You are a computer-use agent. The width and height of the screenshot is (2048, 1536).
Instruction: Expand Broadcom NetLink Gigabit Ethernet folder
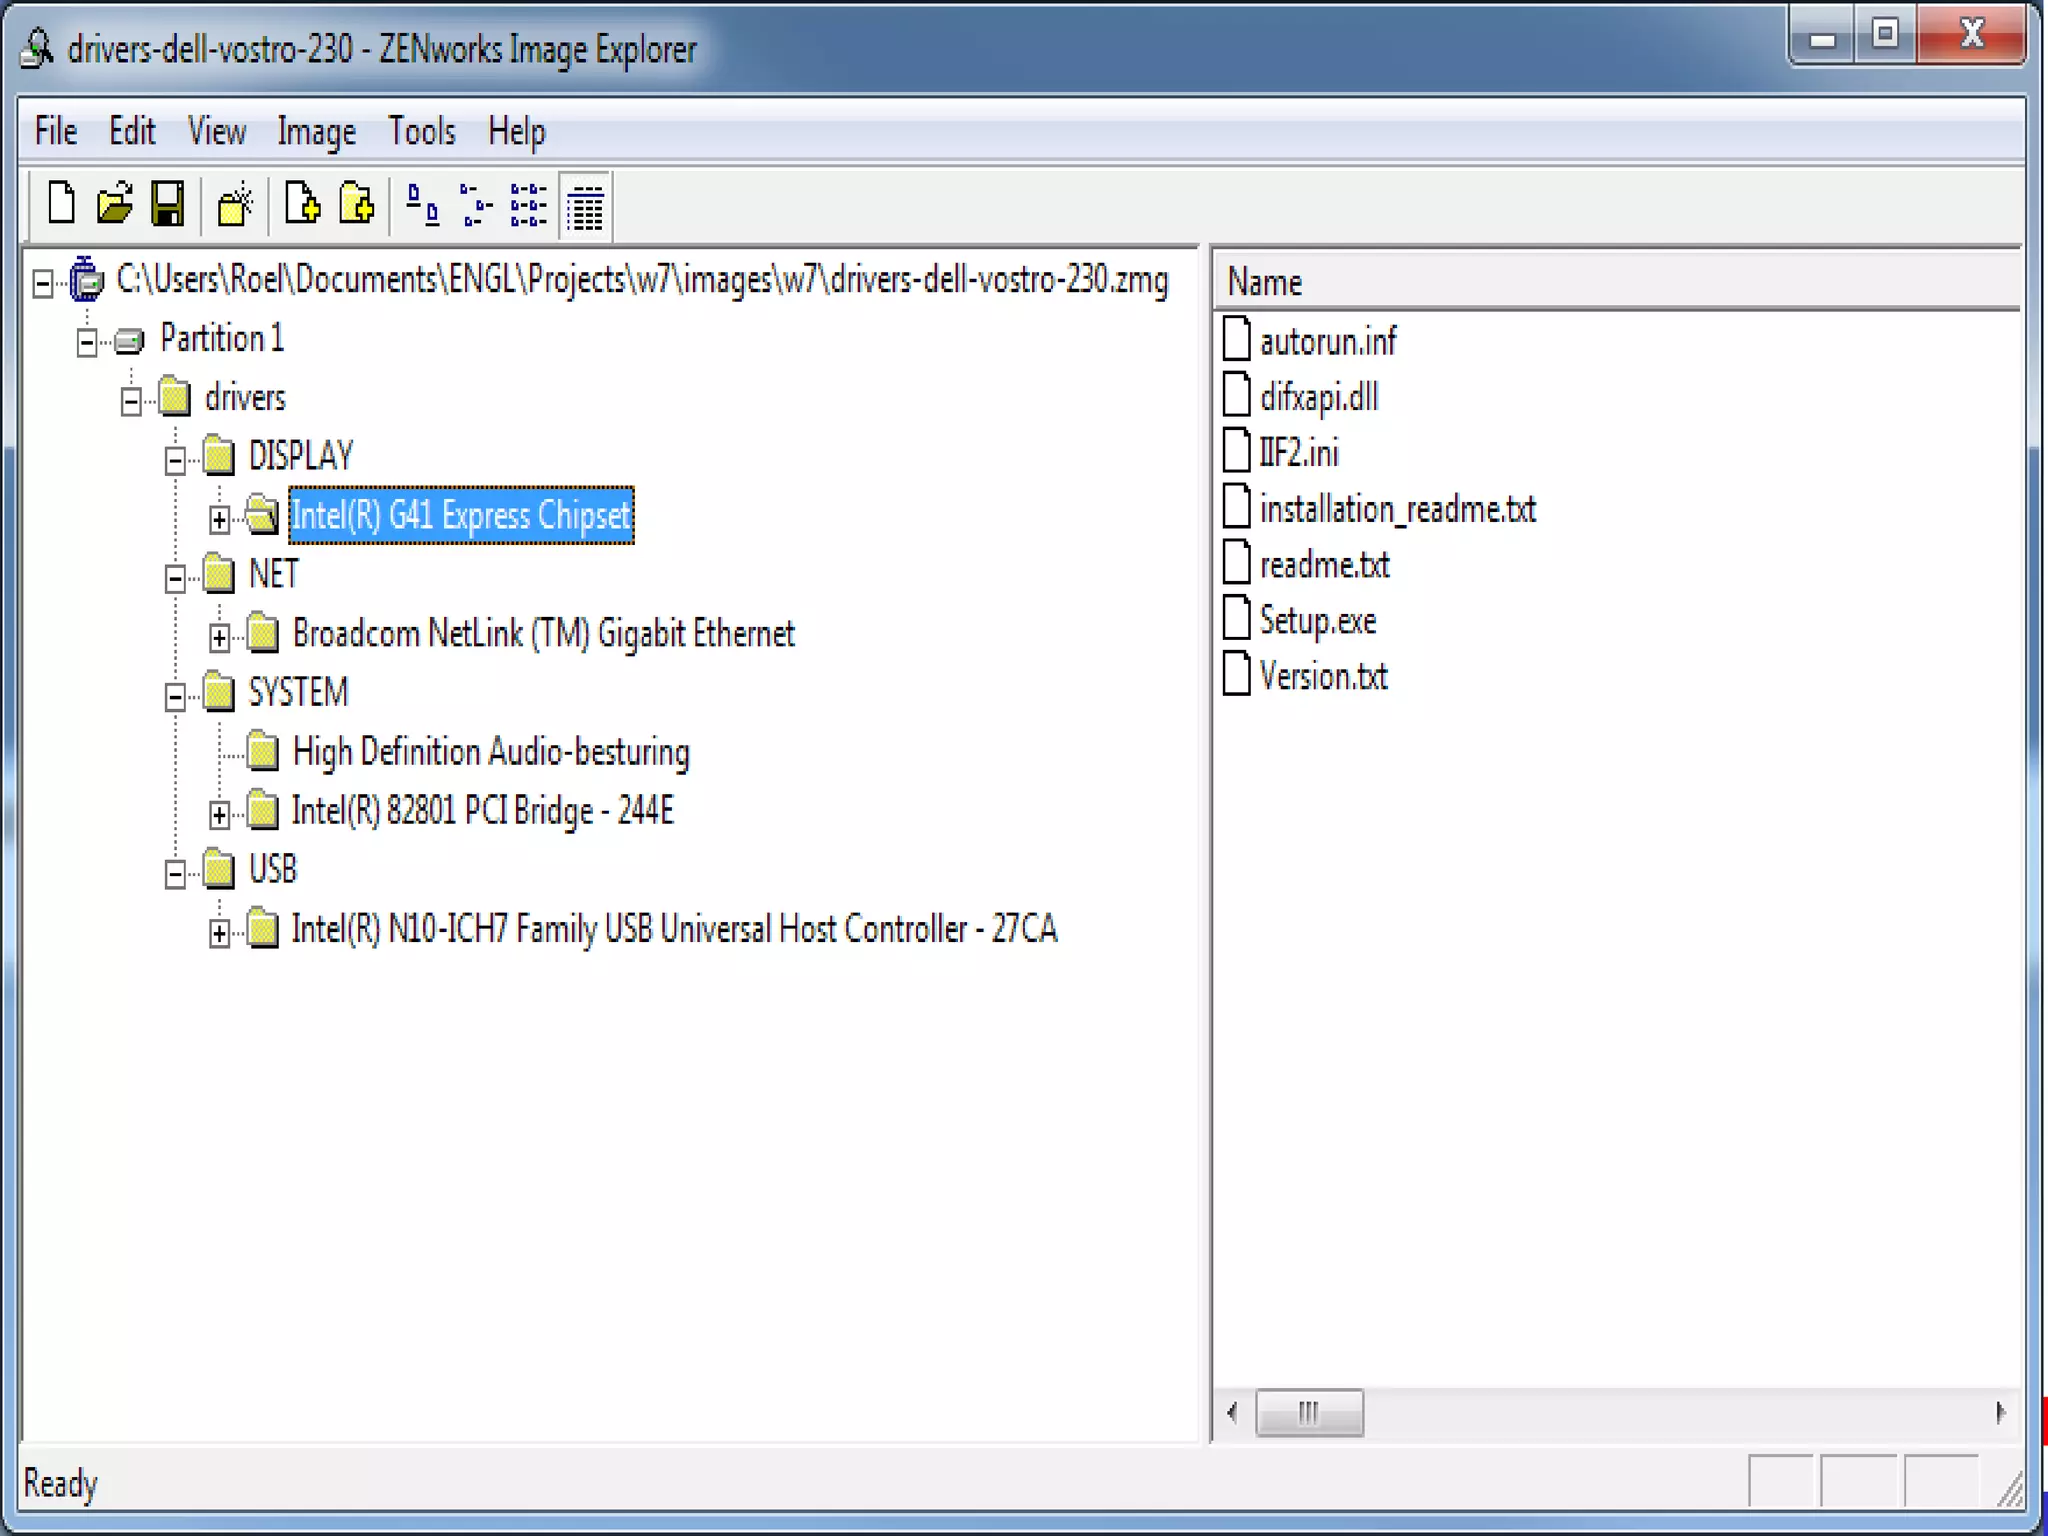tap(219, 636)
